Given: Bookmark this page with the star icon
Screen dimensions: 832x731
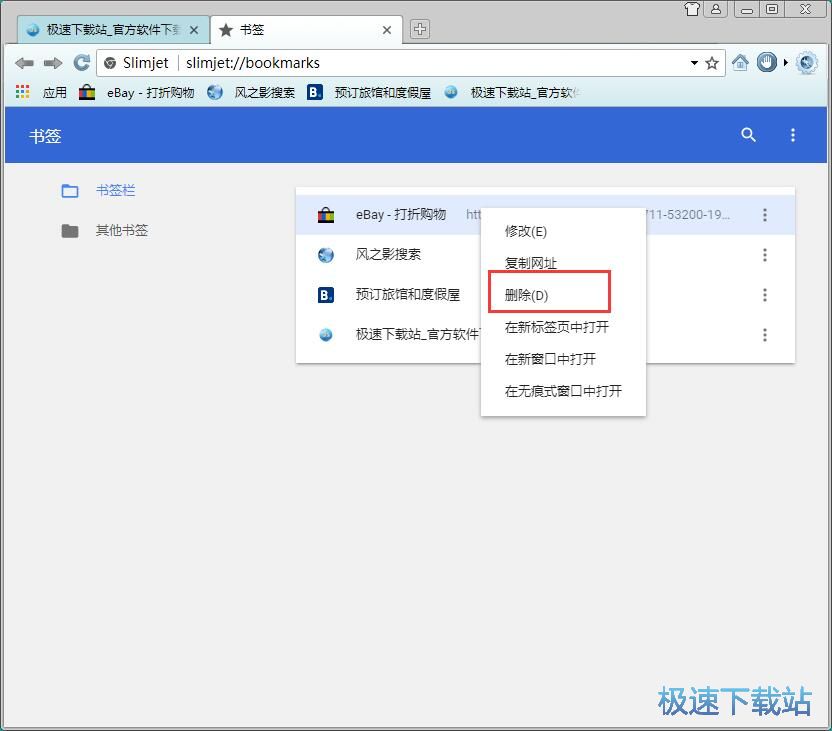Looking at the screenshot, I should point(712,64).
